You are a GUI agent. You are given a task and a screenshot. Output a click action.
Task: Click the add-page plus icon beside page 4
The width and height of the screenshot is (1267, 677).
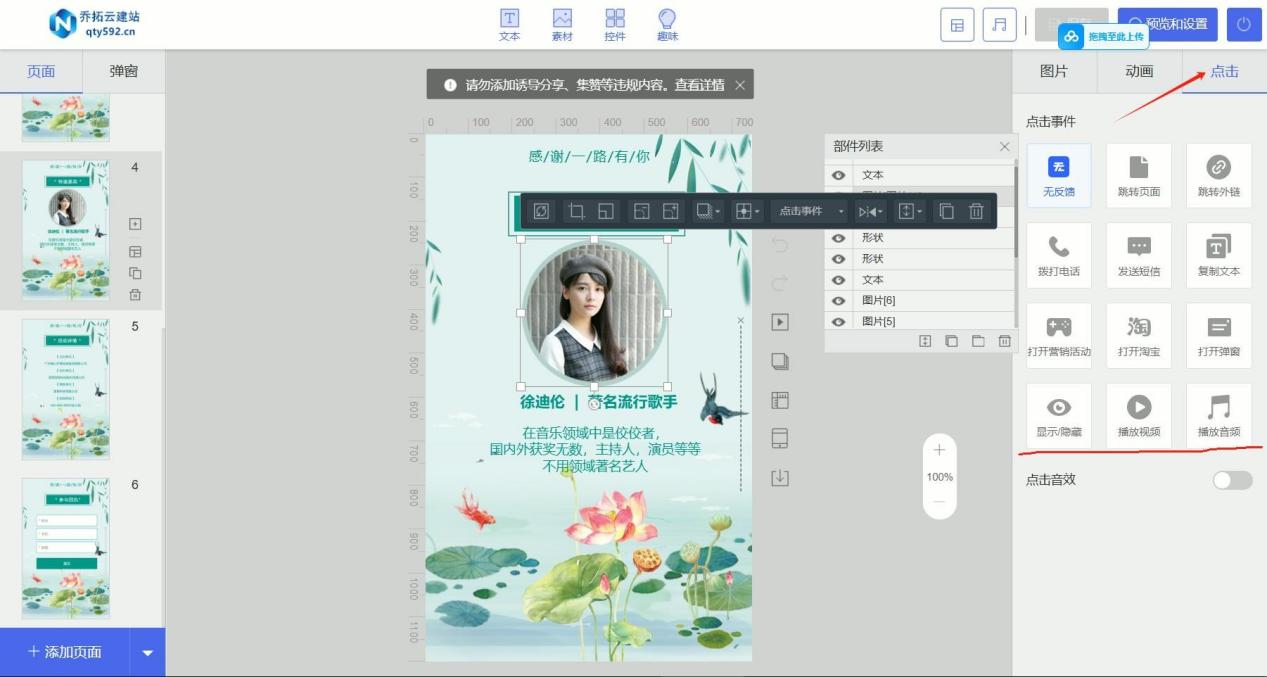[135, 224]
